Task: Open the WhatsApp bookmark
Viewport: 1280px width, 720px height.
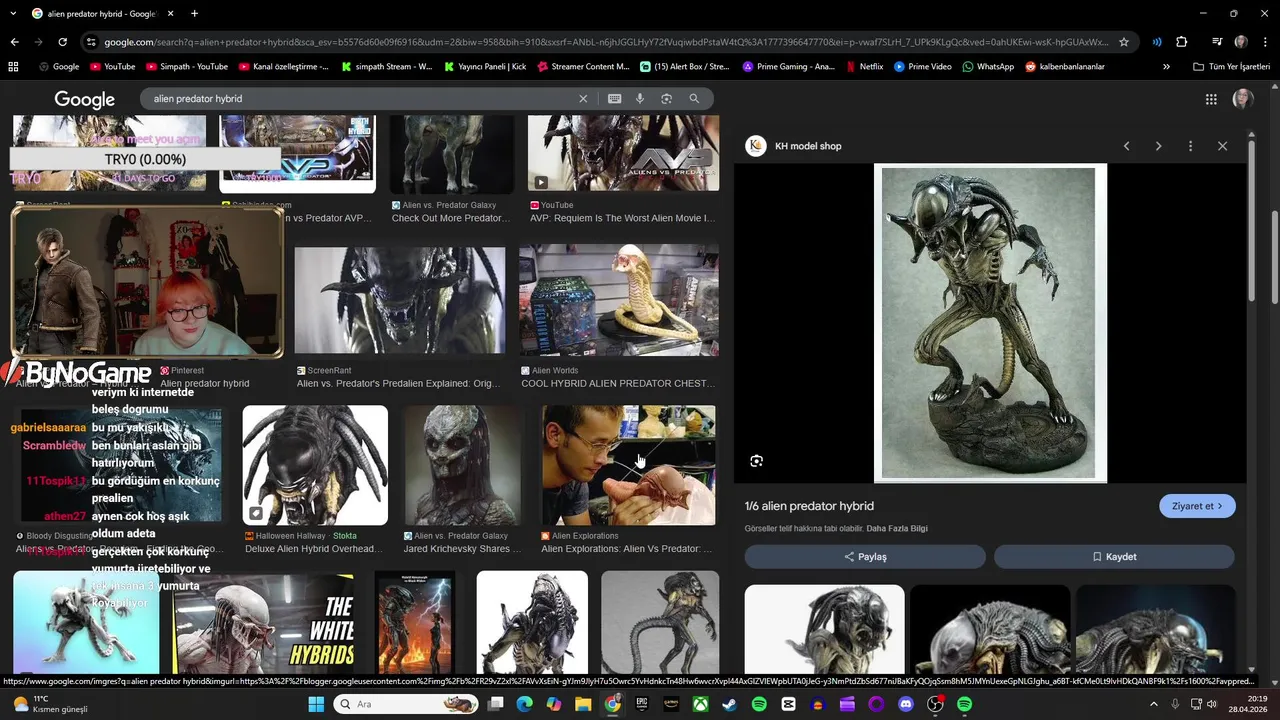Action: coord(988,67)
